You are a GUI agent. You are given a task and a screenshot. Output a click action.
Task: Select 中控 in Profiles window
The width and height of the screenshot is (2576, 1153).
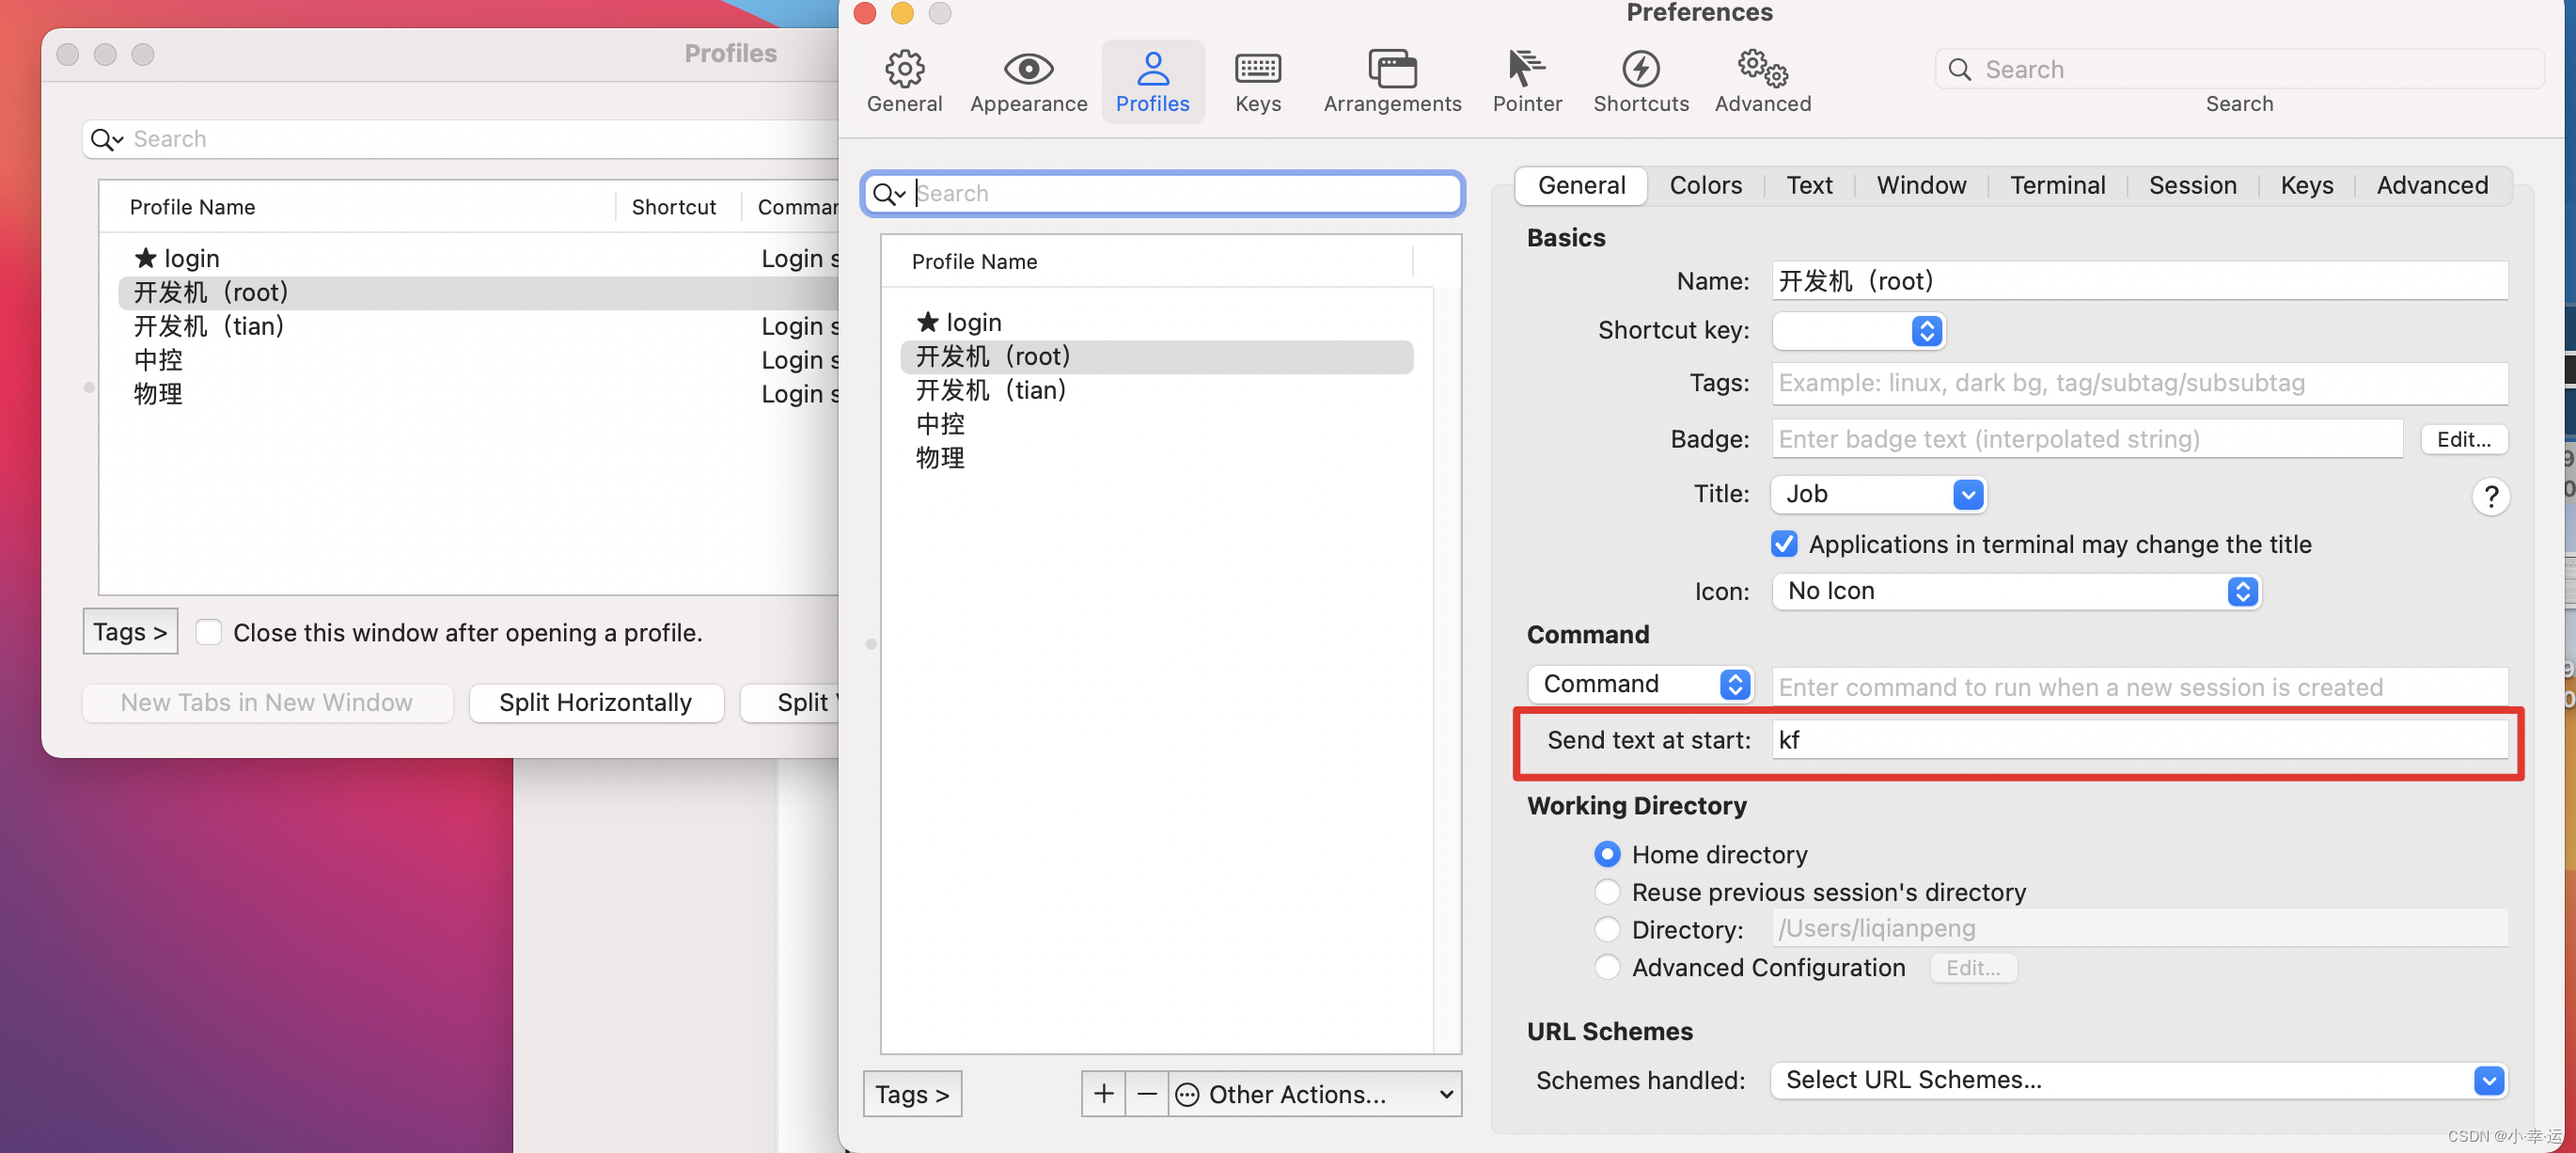click(478, 360)
